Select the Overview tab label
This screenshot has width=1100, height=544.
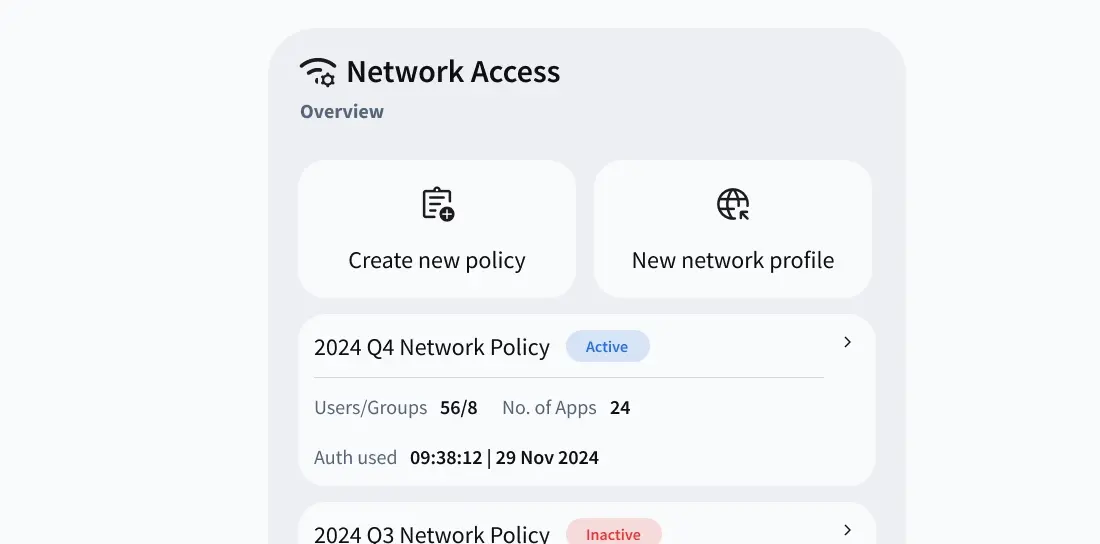342,112
